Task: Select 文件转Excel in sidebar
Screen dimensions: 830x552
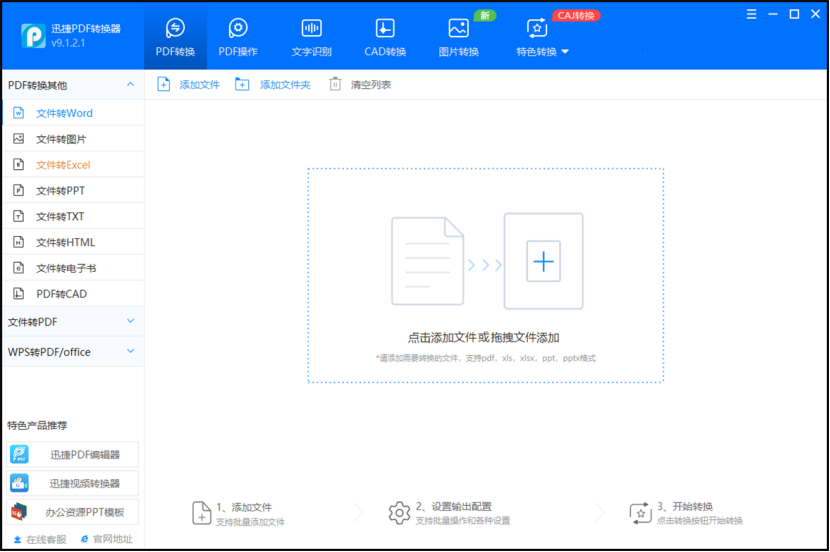Action: click(73, 165)
